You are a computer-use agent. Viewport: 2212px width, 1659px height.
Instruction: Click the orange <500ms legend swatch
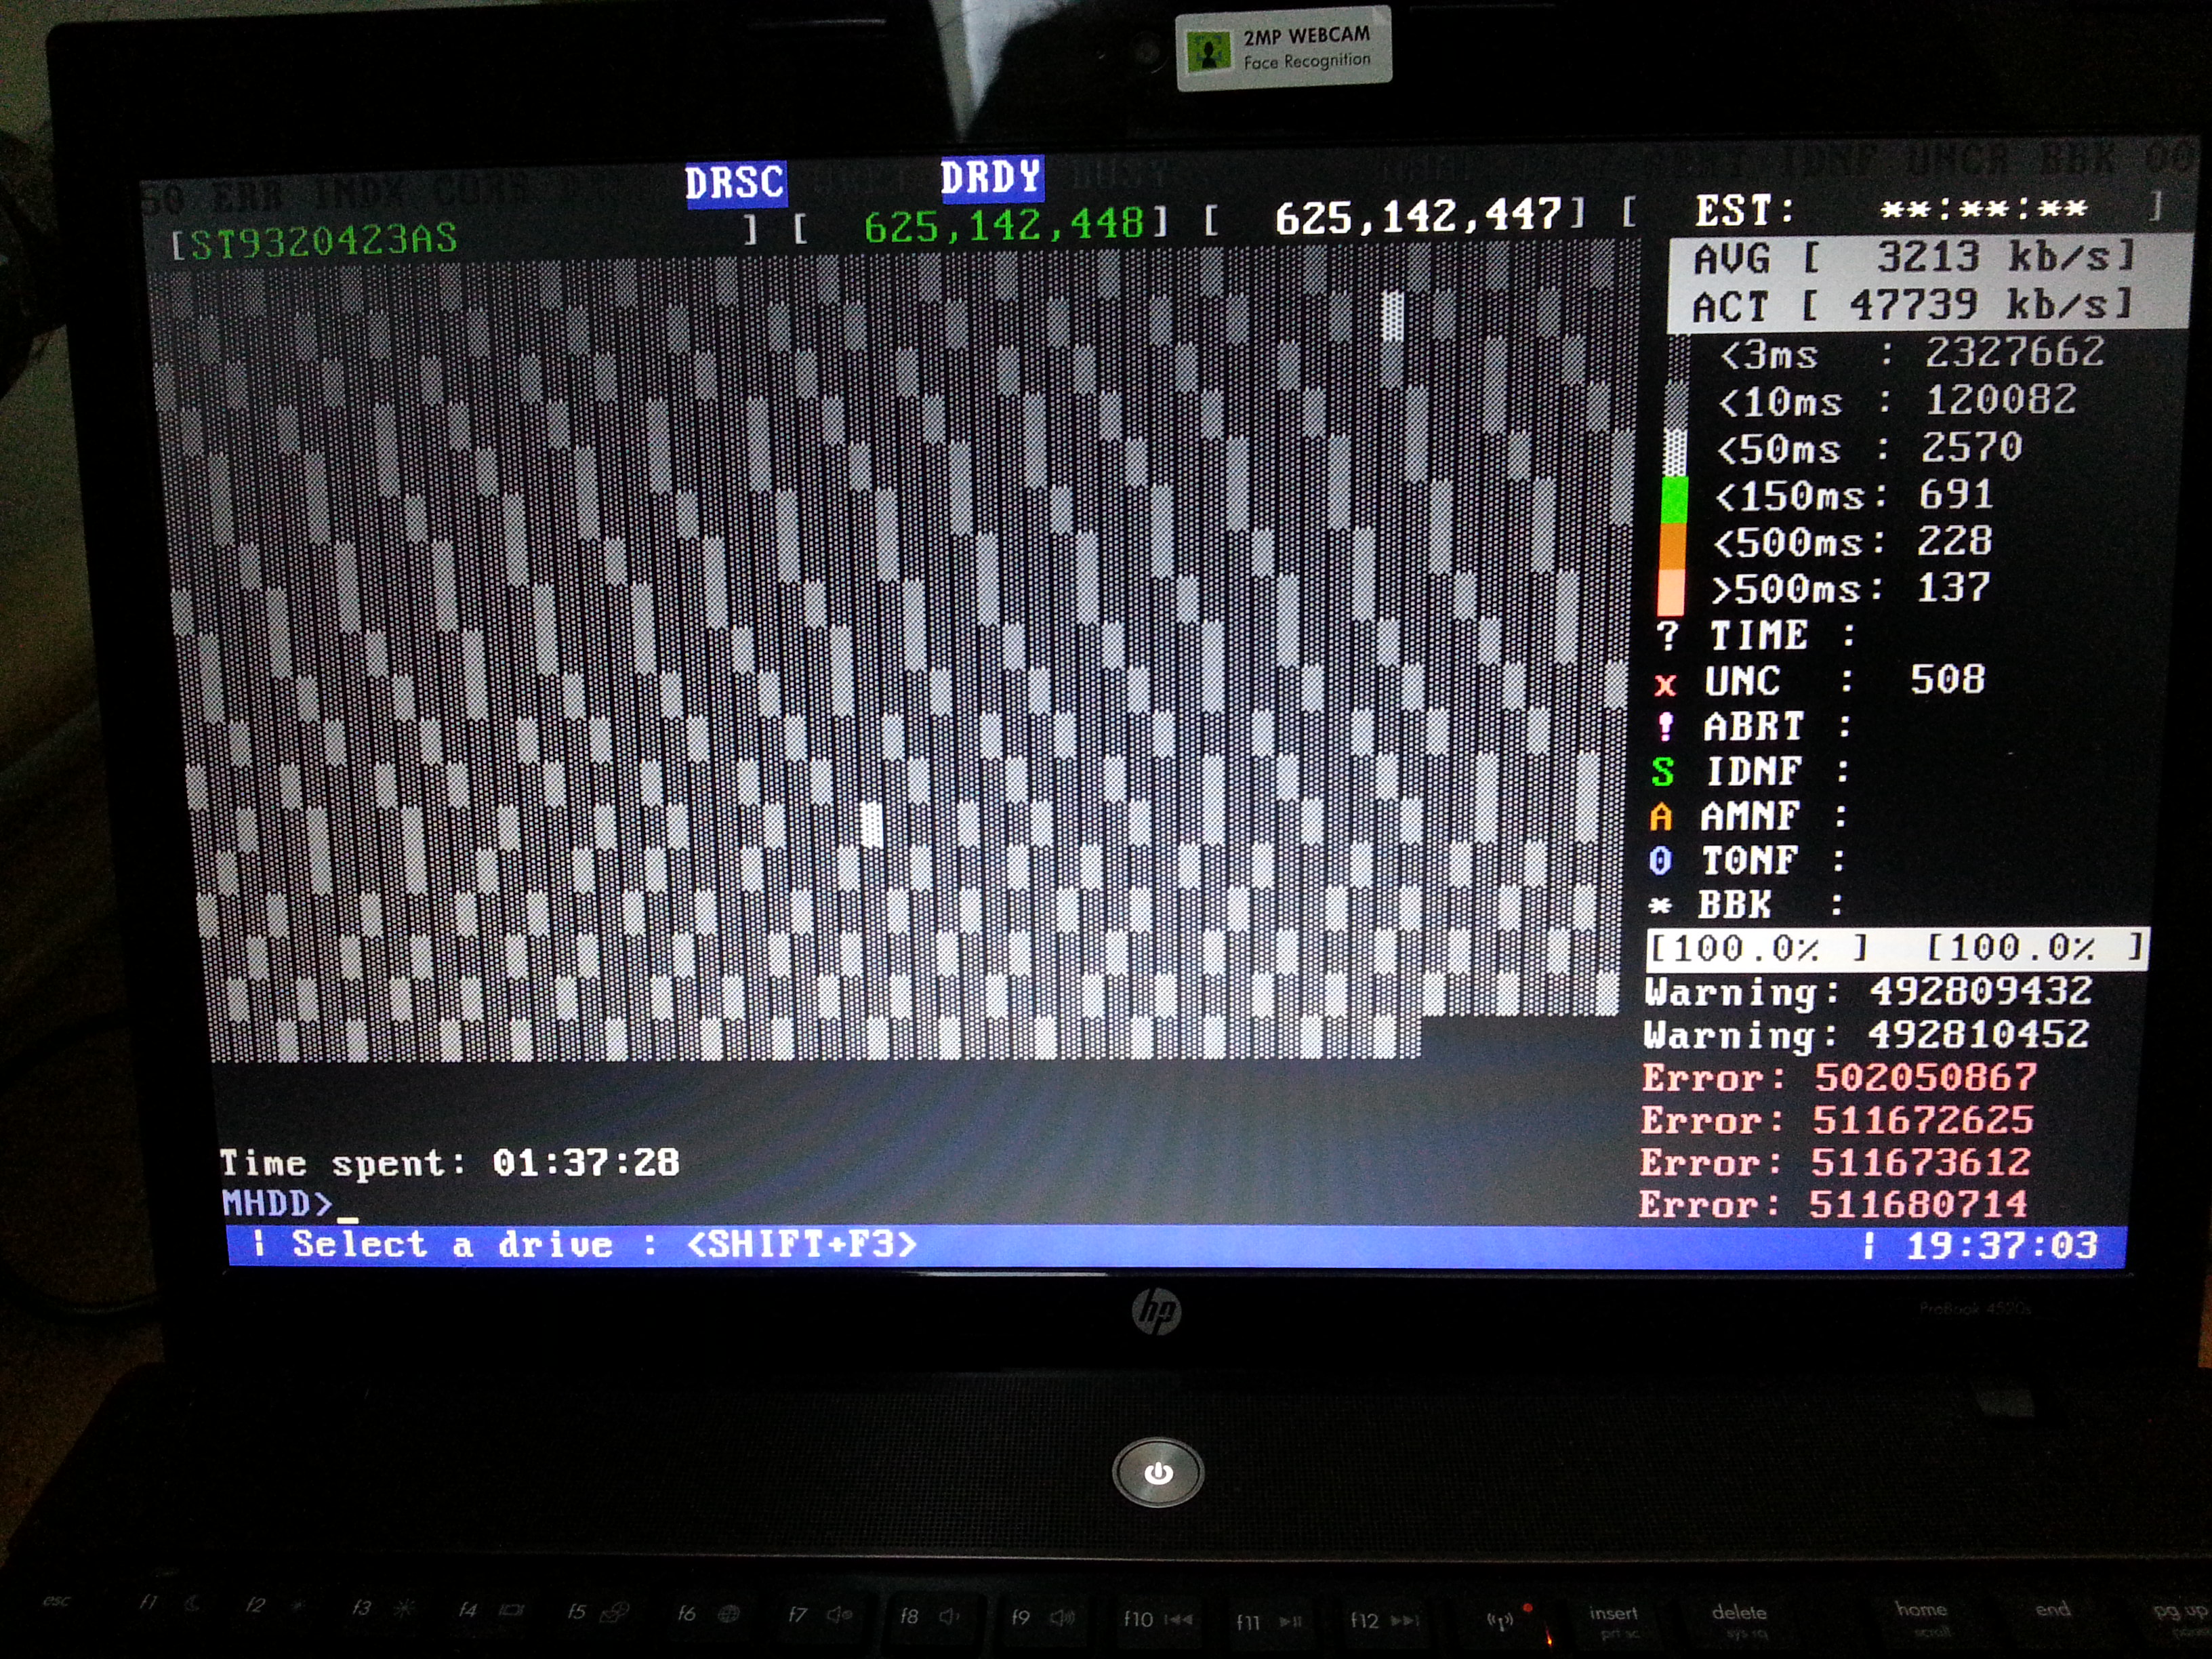pos(1672,545)
